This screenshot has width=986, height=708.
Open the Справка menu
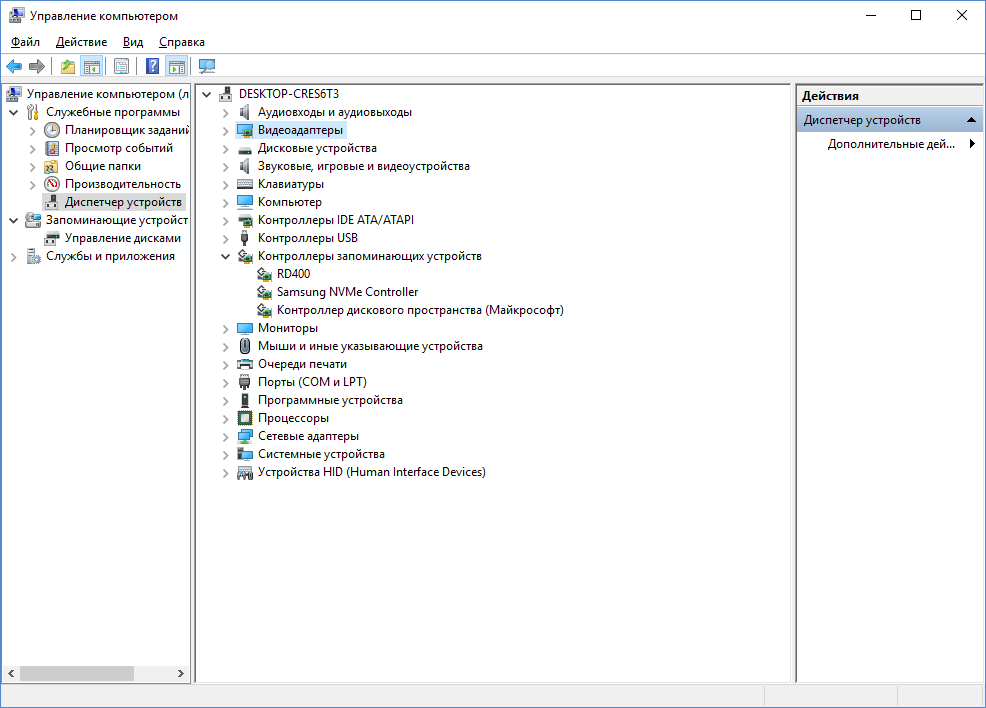[182, 42]
